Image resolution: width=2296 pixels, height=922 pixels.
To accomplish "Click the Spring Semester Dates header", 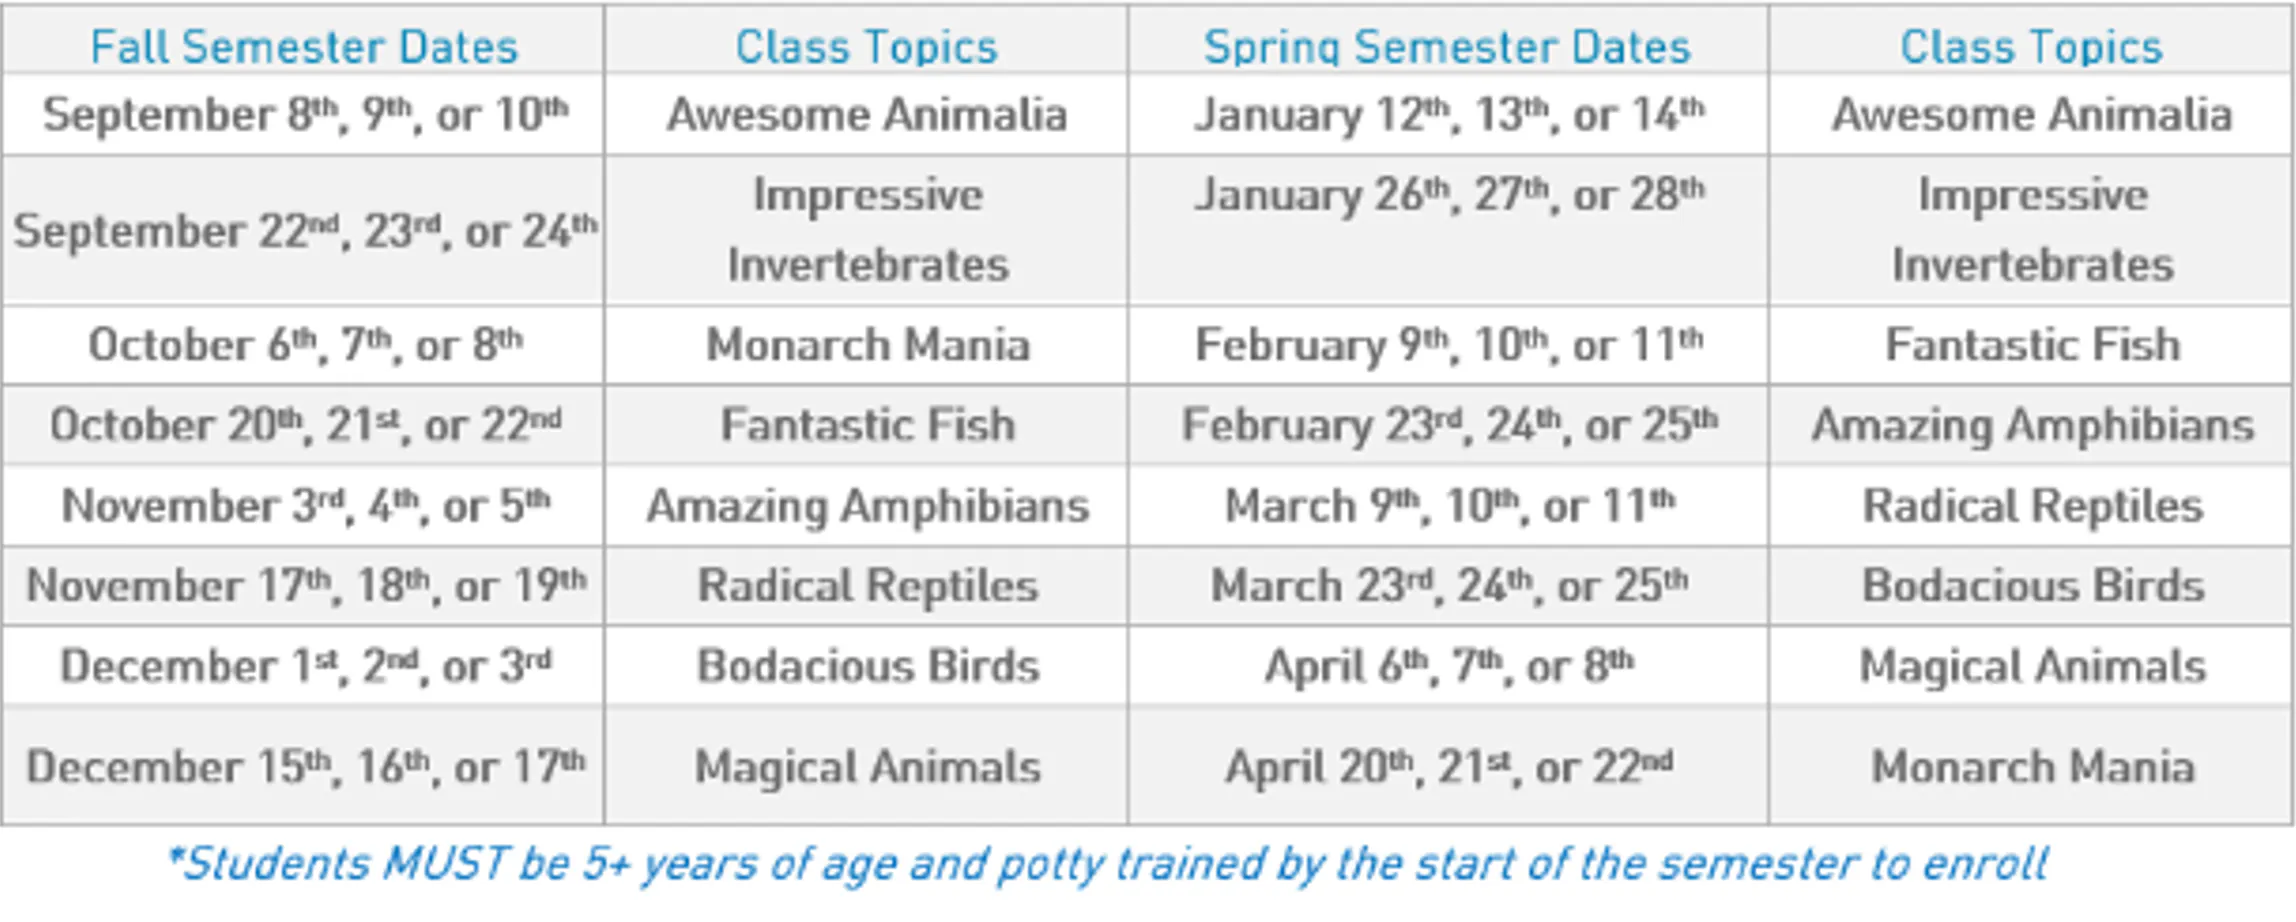I will click(x=1447, y=47).
